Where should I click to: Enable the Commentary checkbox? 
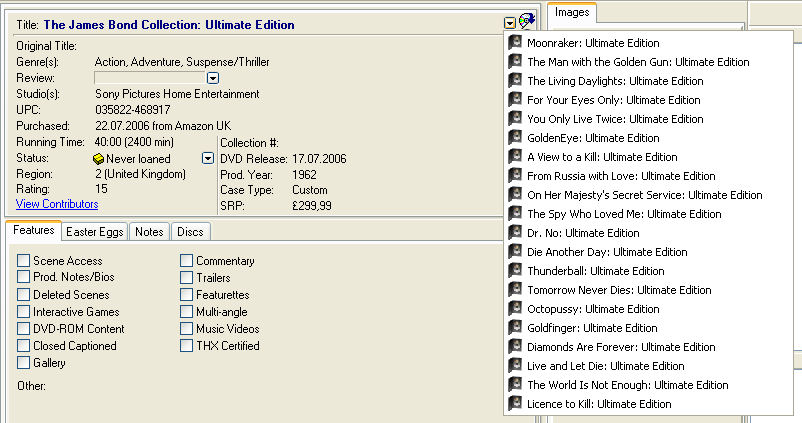[186, 260]
